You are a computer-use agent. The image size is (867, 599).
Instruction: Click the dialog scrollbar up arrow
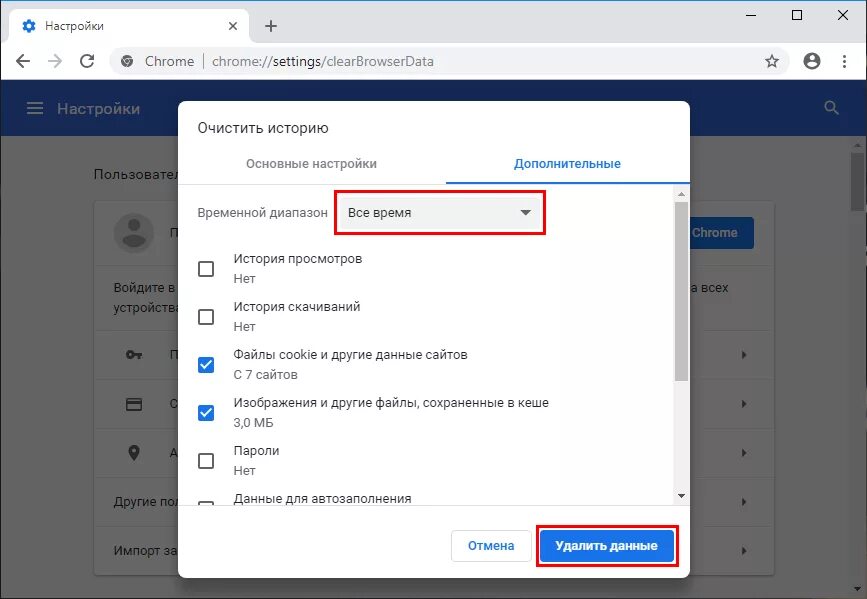click(x=681, y=194)
